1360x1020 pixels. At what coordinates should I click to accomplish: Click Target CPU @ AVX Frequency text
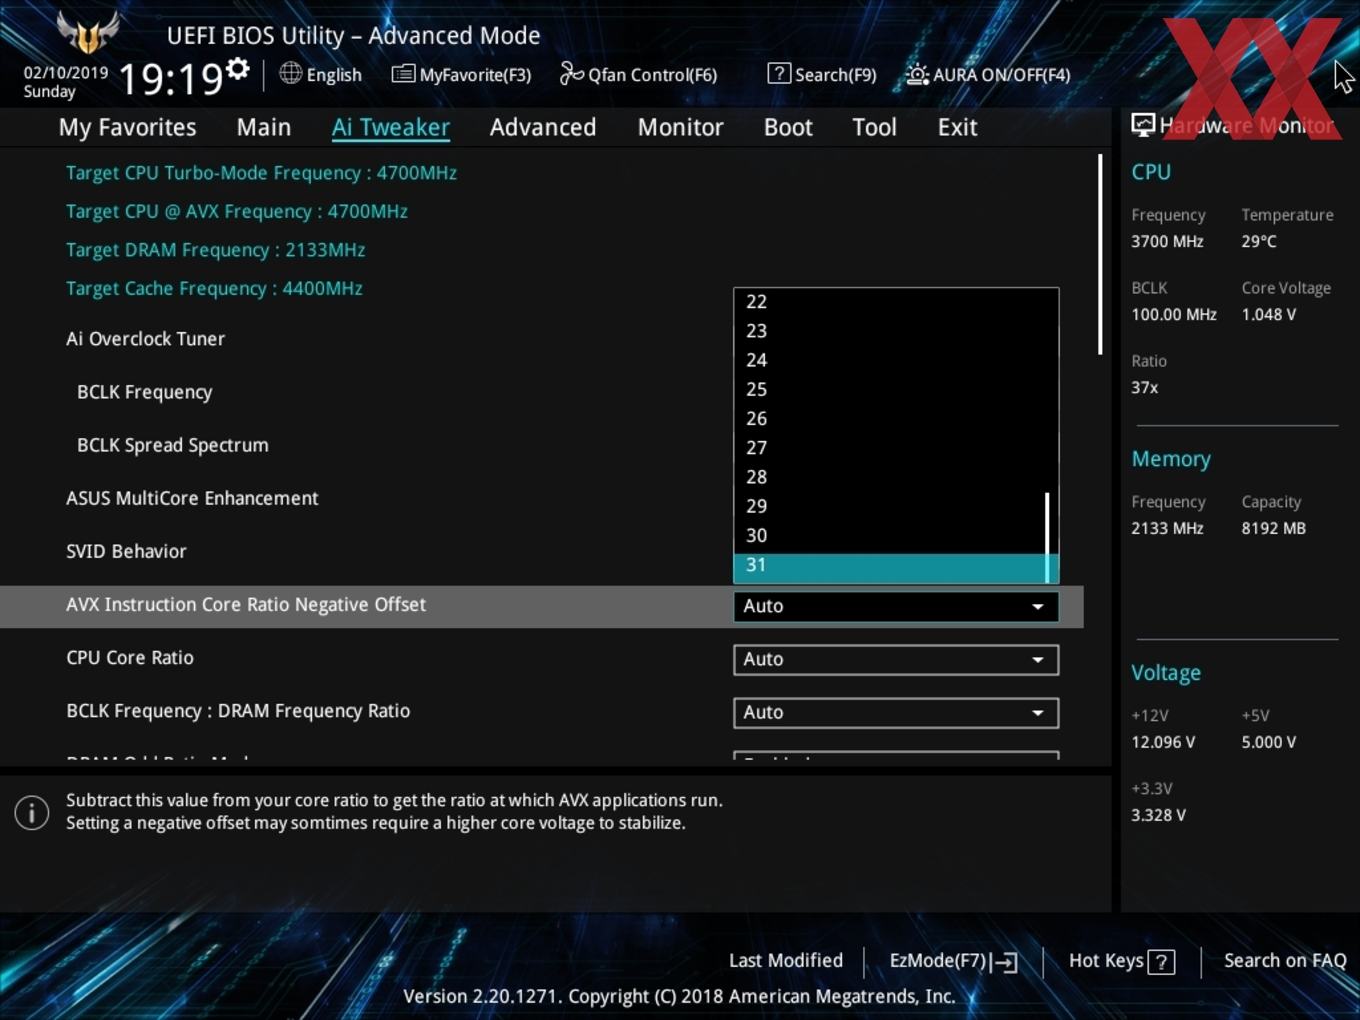(x=237, y=211)
